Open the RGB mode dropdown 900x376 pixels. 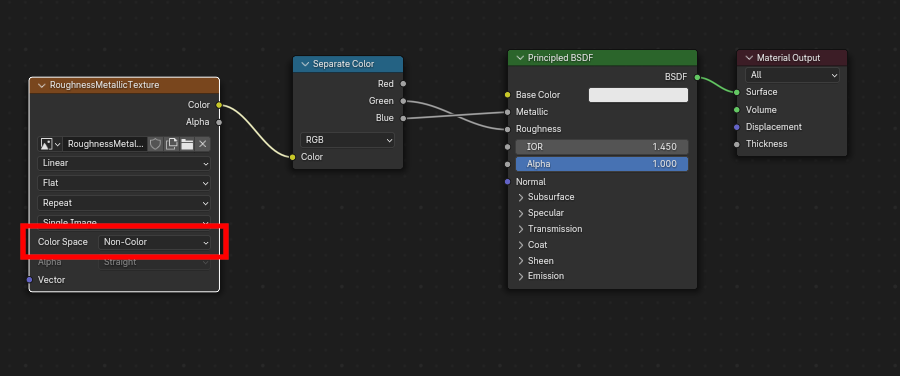pyautogui.click(x=347, y=139)
